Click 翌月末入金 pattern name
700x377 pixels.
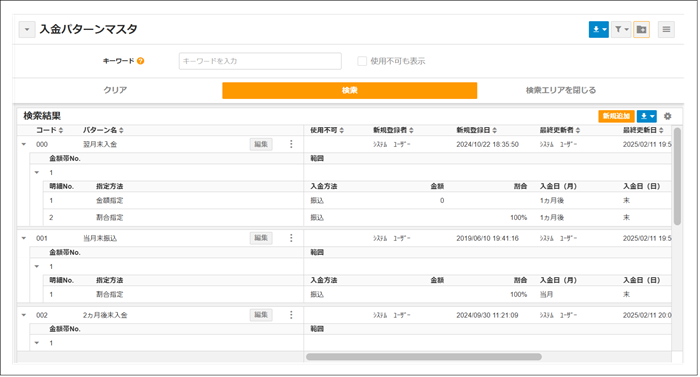click(100, 144)
